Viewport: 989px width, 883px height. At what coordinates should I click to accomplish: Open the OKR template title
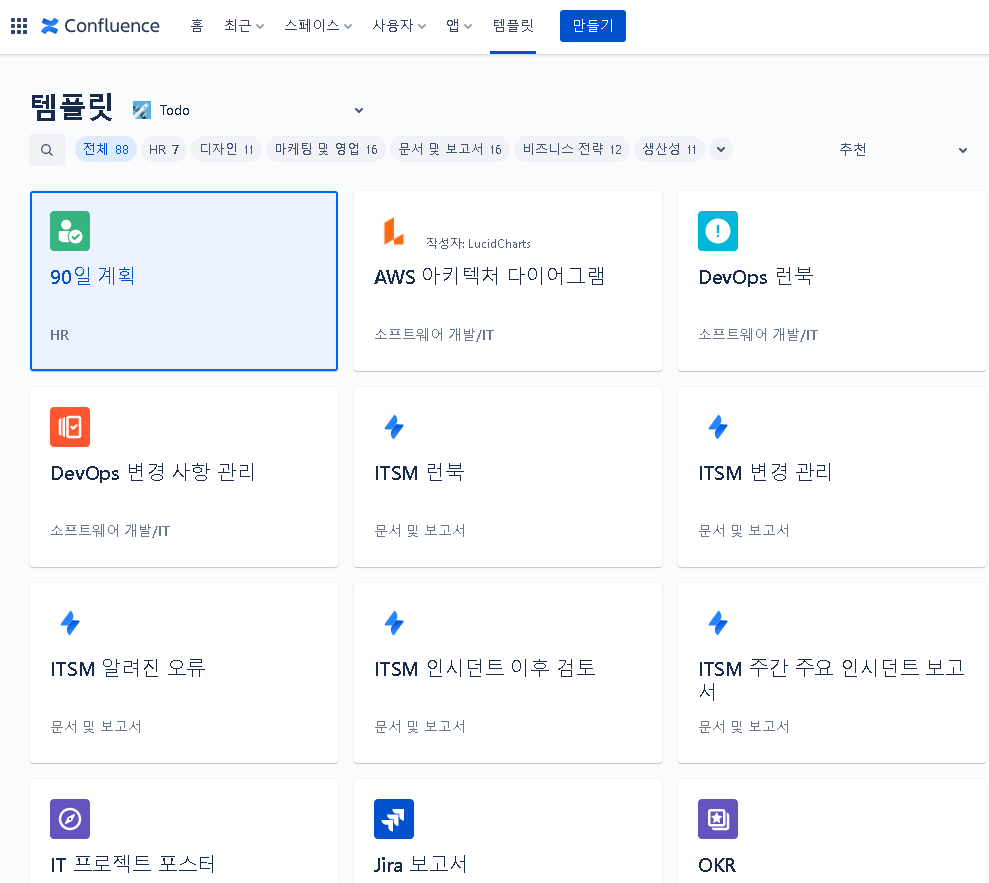tap(717, 865)
